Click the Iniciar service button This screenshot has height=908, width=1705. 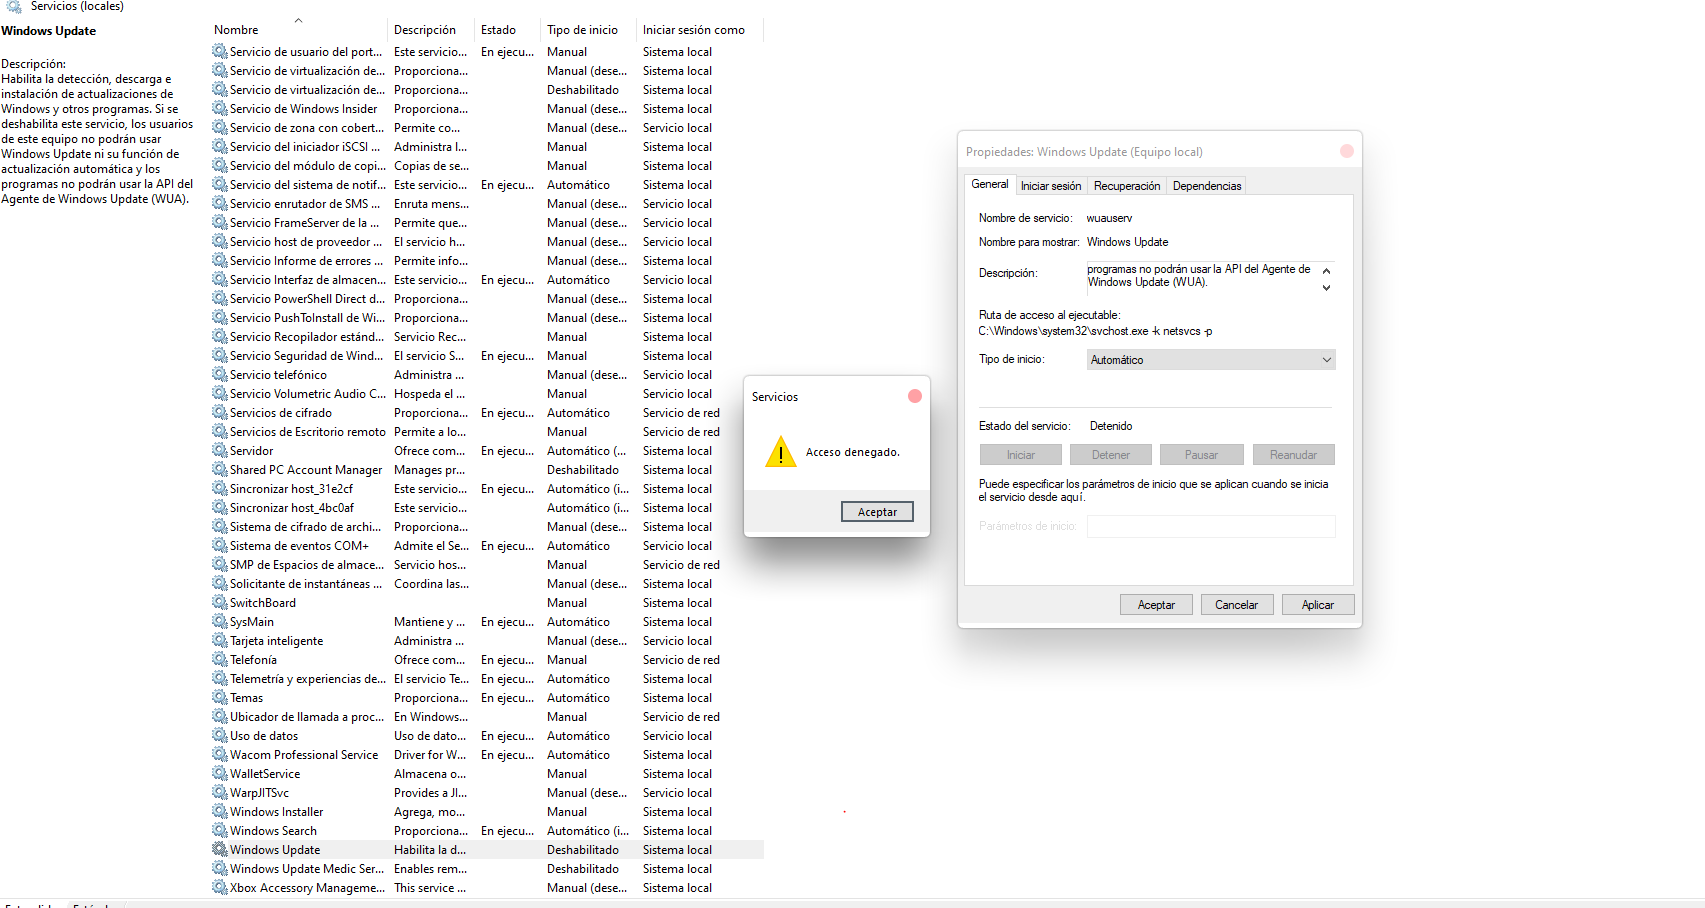pyautogui.click(x=1021, y=455)
